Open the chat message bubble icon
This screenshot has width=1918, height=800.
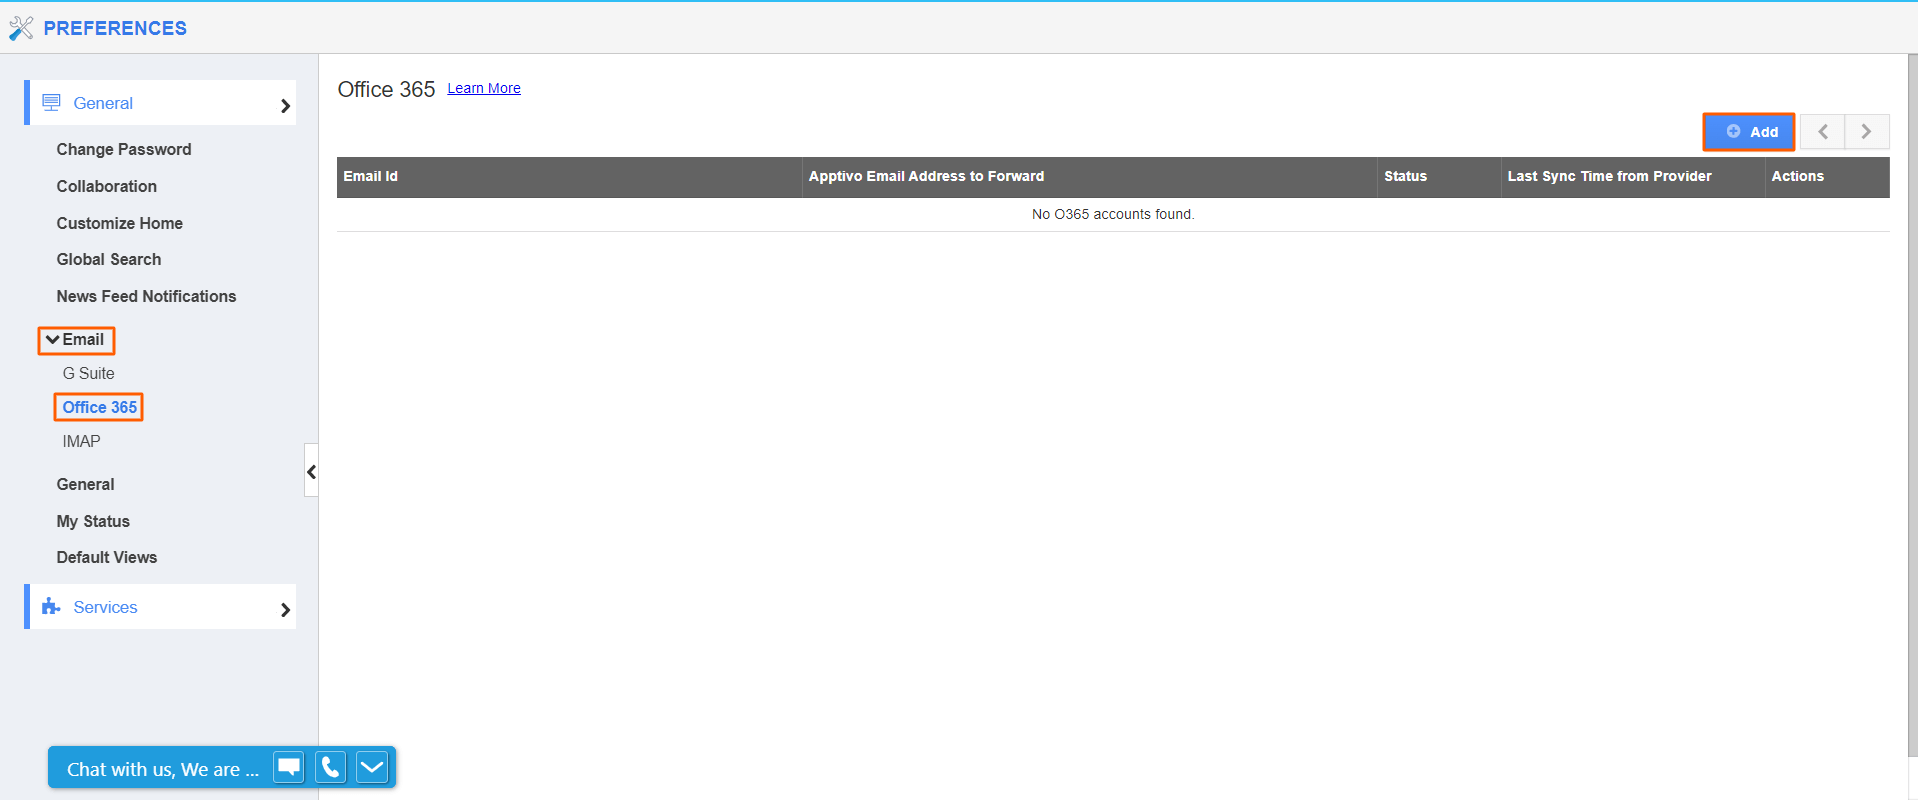(x=289, y=767)
